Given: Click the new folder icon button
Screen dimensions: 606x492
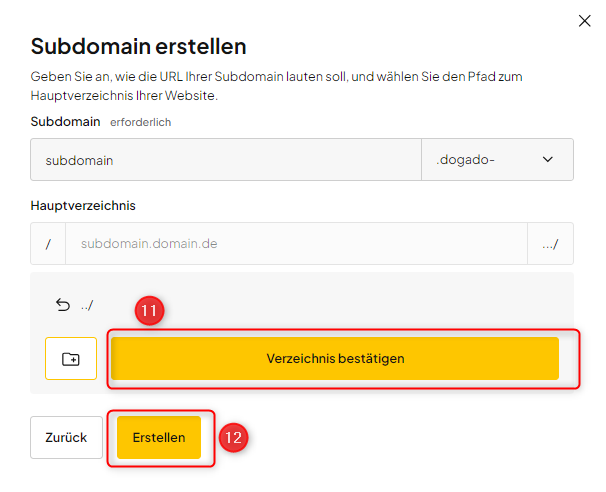Looking at the screenshot, I should (70, 358).
